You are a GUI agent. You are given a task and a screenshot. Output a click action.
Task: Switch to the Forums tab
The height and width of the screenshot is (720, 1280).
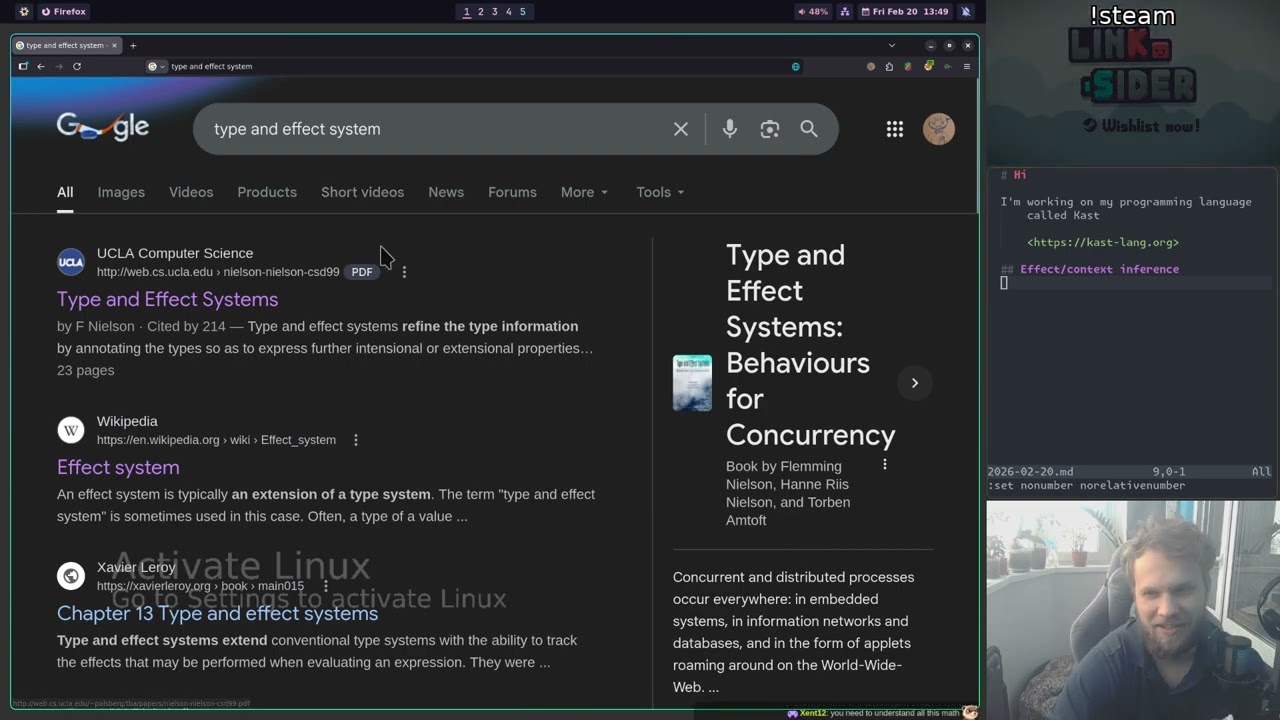(512, 192)
